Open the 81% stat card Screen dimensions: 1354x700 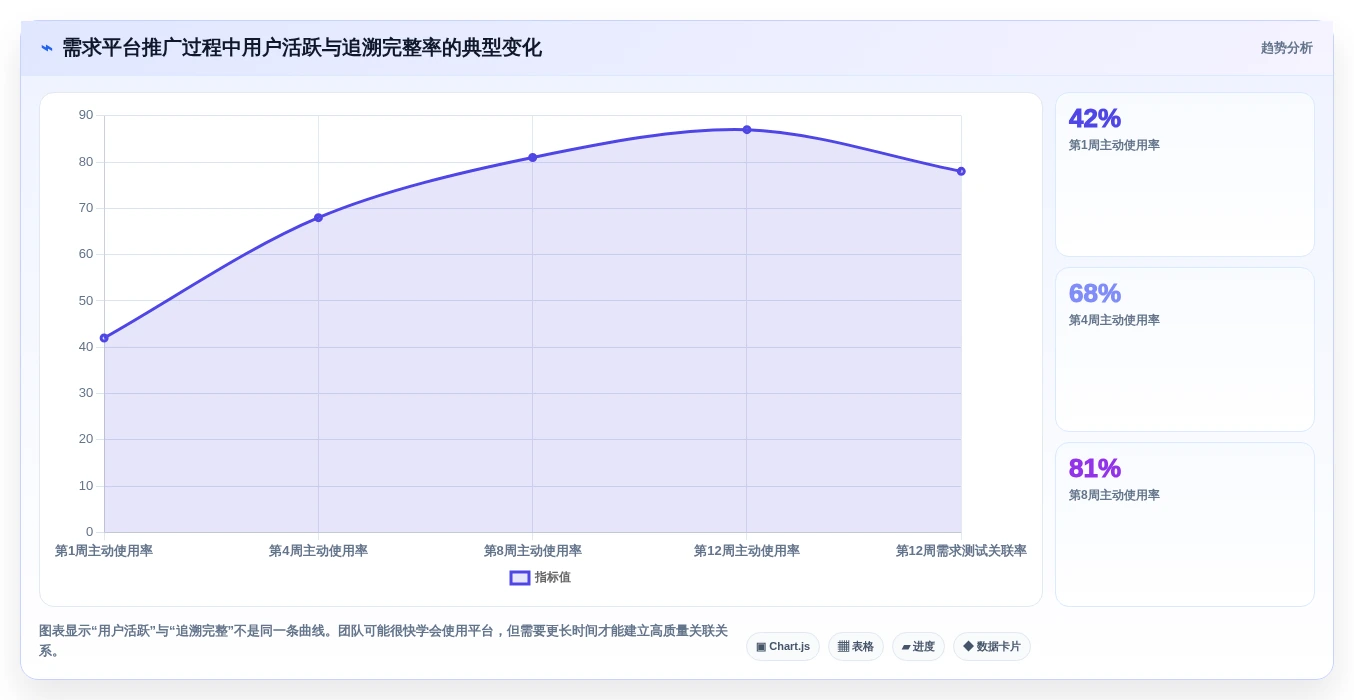point(1185,525)
